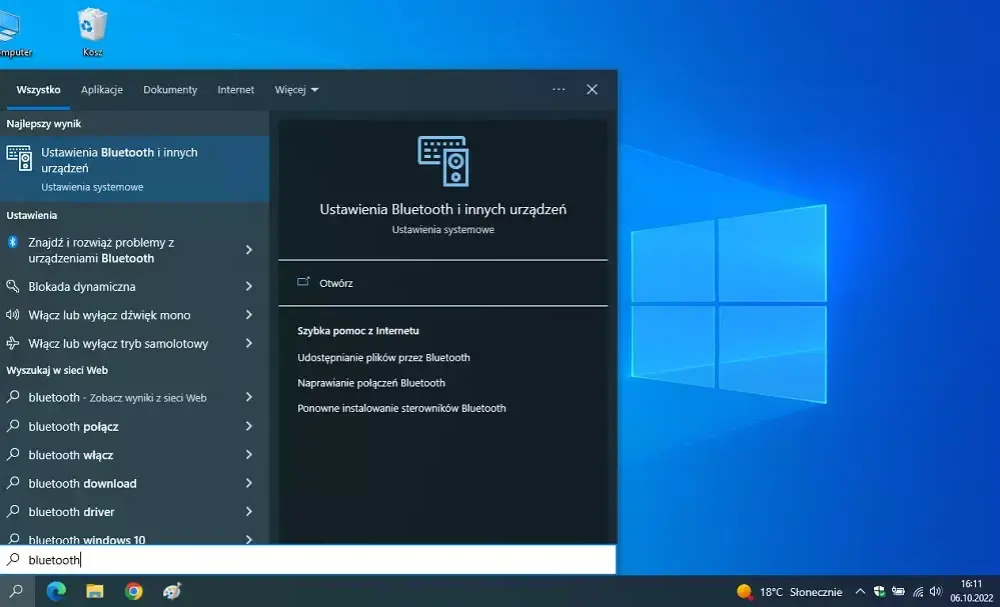Click the sunny weather icon in taskbar
This screenshot has height=607, width=1000.
click(744, 592)
